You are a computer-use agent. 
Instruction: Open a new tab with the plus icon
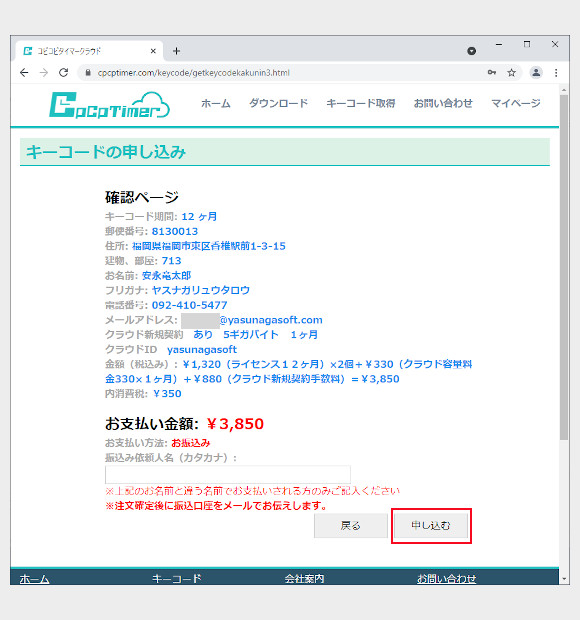click(x=176, y=51)
